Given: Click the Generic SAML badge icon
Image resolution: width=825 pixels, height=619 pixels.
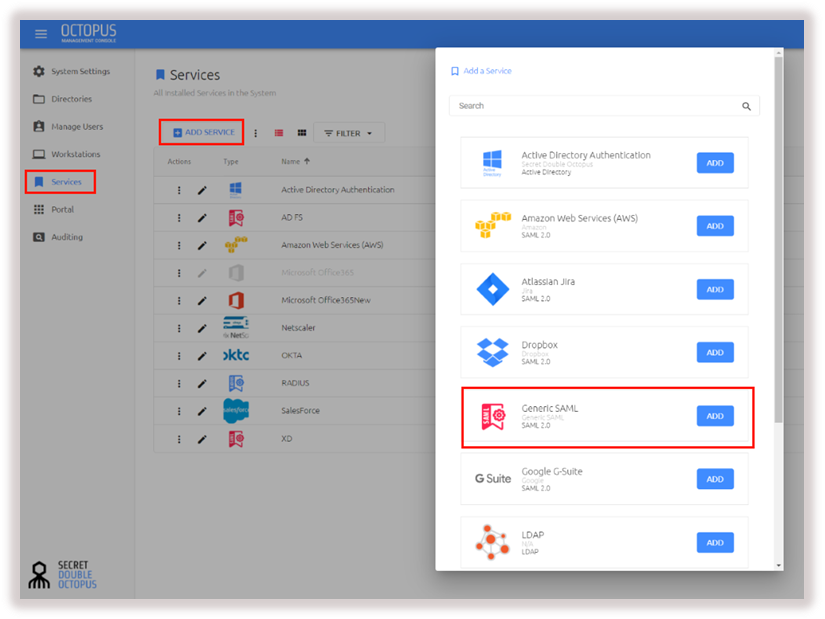Looking at the screenshot, I should coord(493,416).
